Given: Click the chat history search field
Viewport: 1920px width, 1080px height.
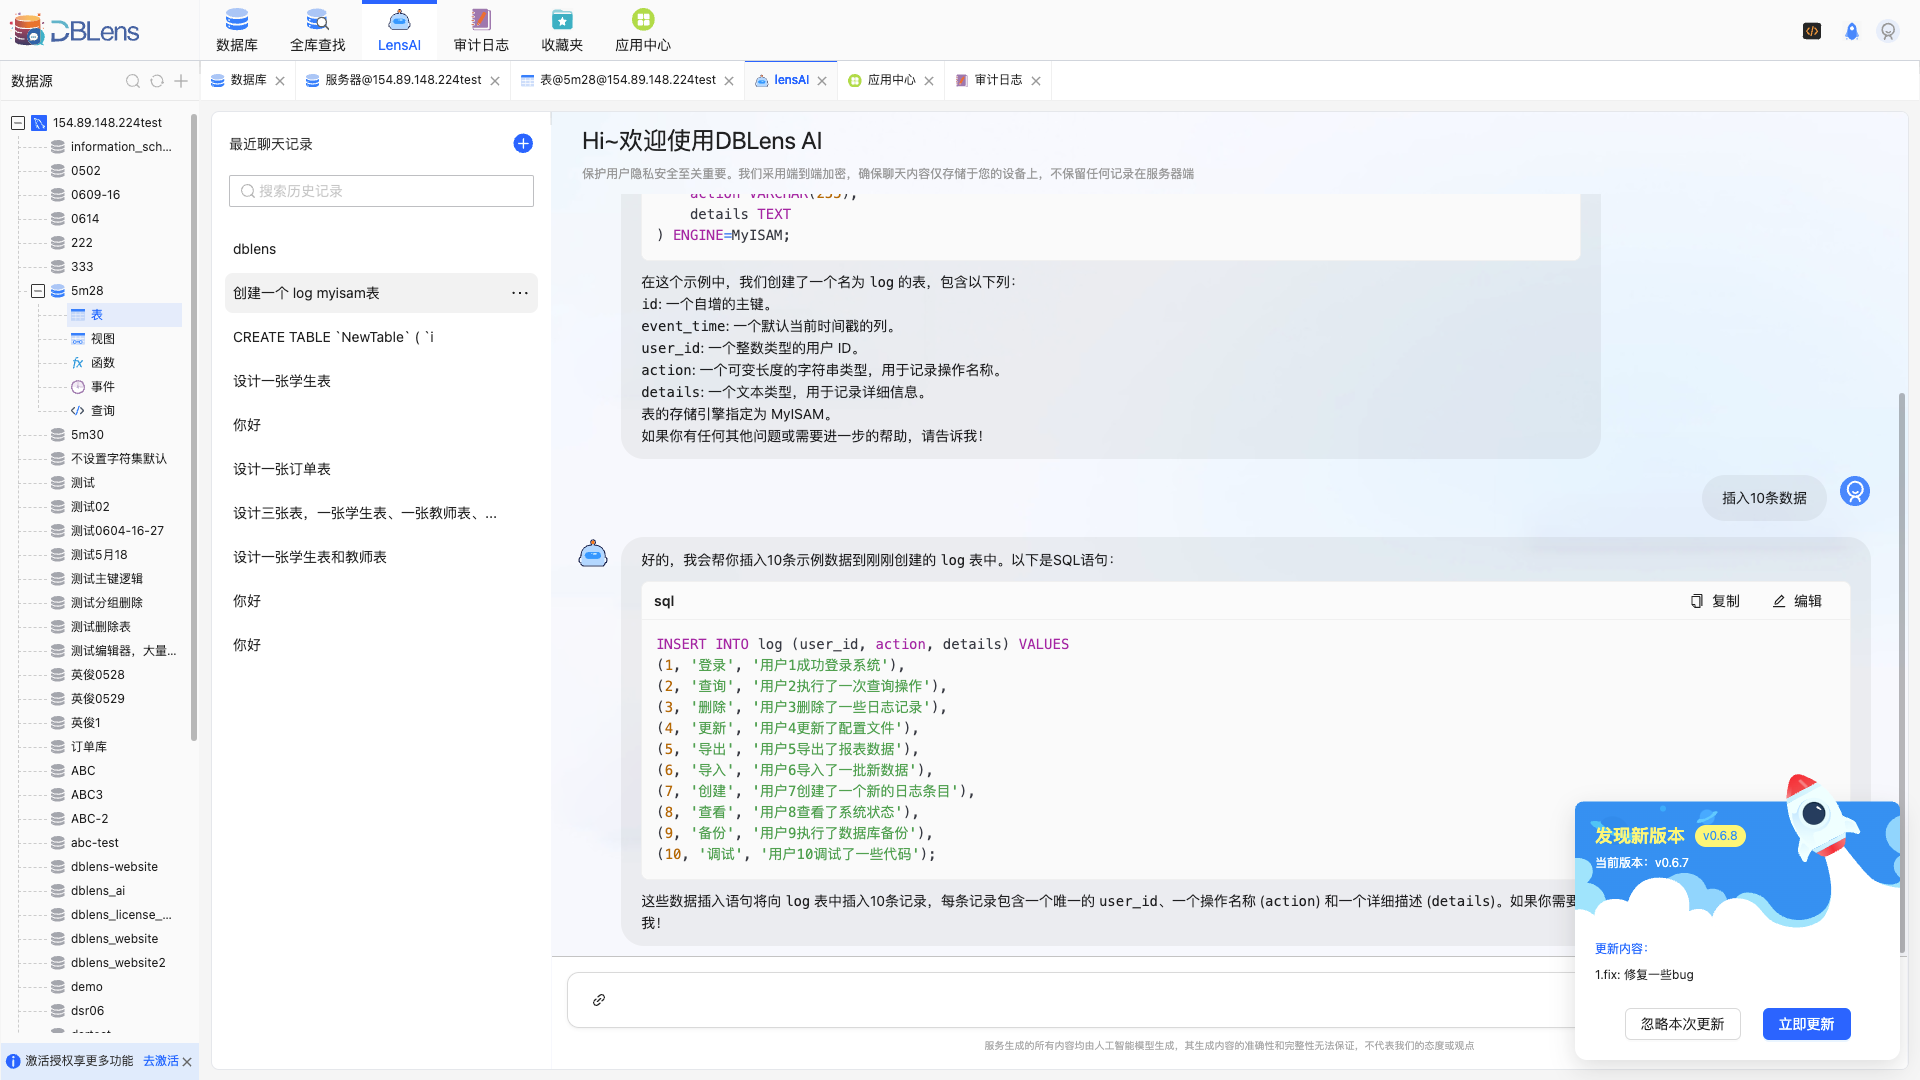Looking at the screenshot, I should coord(380,190).
